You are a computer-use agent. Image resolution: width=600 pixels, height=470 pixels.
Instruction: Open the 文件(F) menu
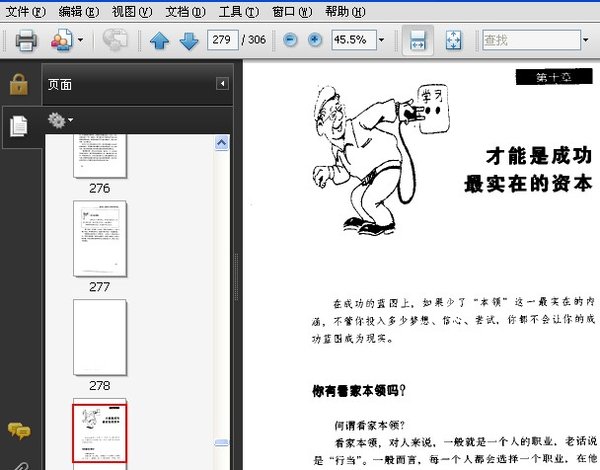26,12
